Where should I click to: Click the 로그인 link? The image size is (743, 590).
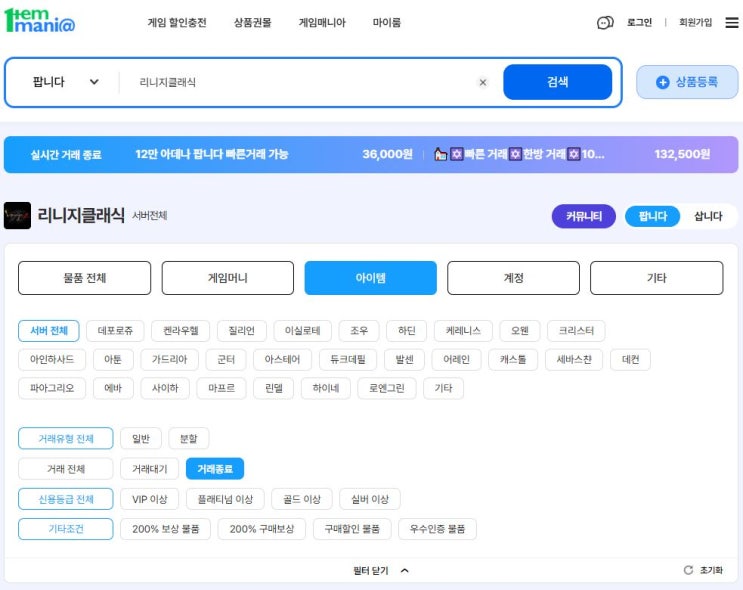click(639, 22)
